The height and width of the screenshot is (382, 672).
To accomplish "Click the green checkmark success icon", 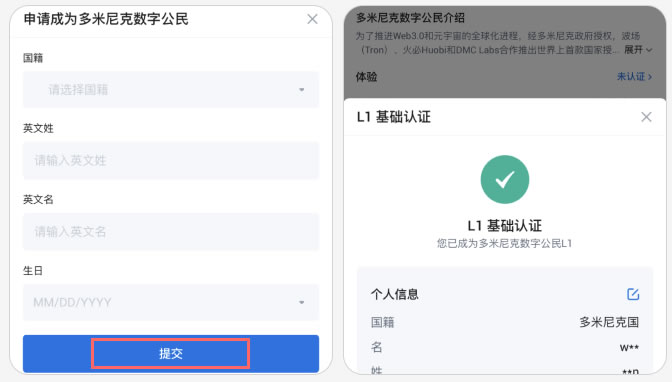I will click(505, 179).
